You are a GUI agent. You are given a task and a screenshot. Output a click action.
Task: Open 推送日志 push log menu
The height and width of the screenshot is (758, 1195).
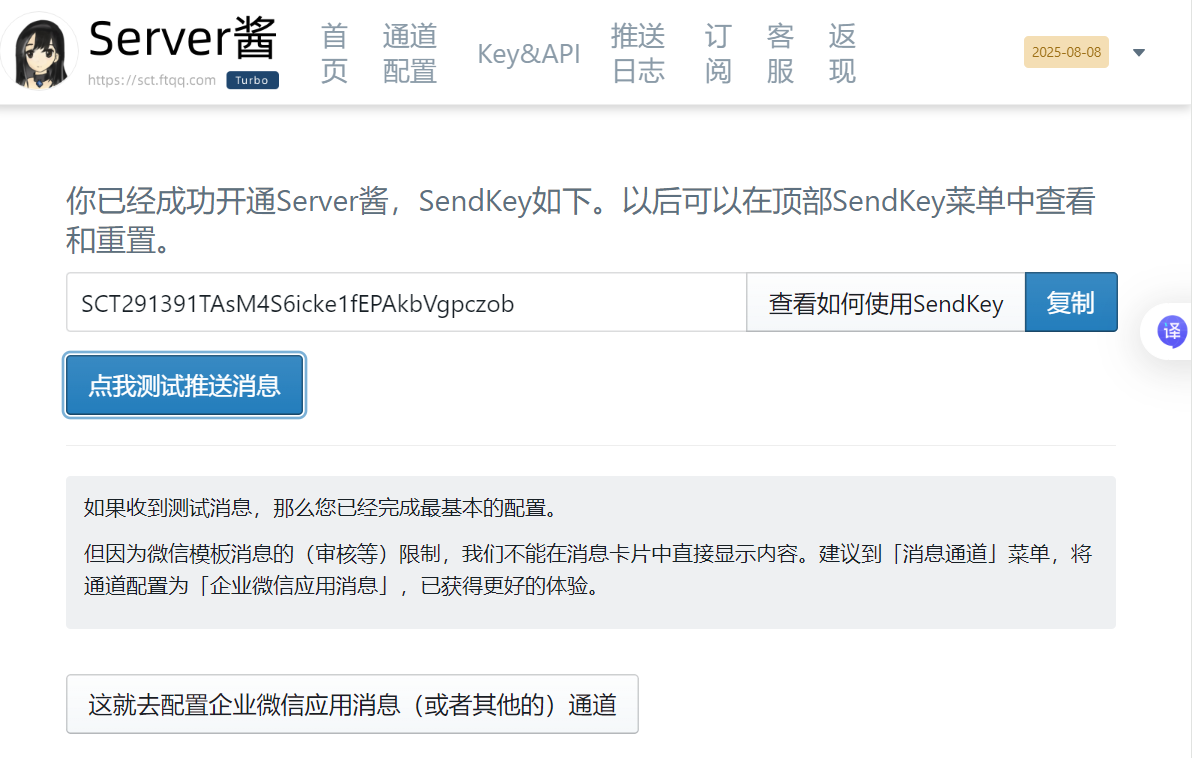coord(638,53)
